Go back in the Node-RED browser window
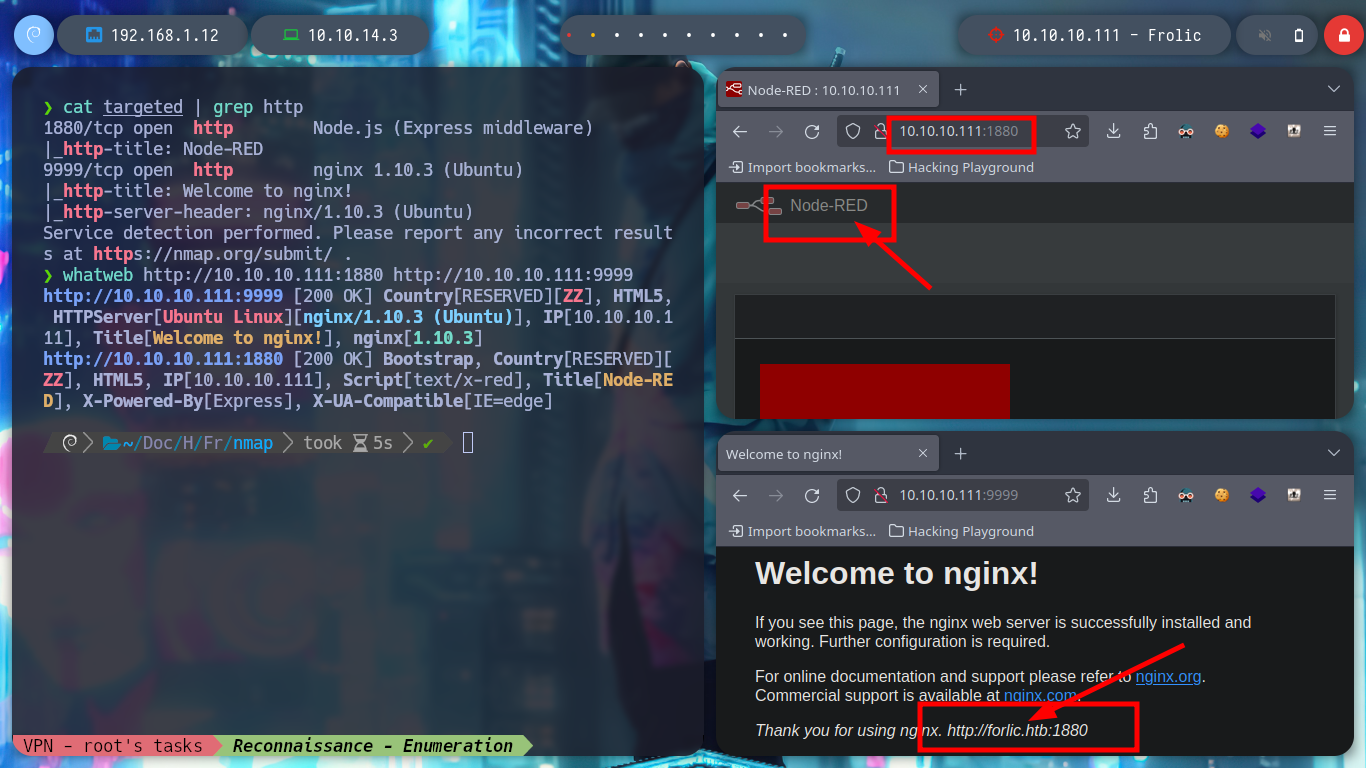The image size is (1366, 768). click(x=740, y=131)
